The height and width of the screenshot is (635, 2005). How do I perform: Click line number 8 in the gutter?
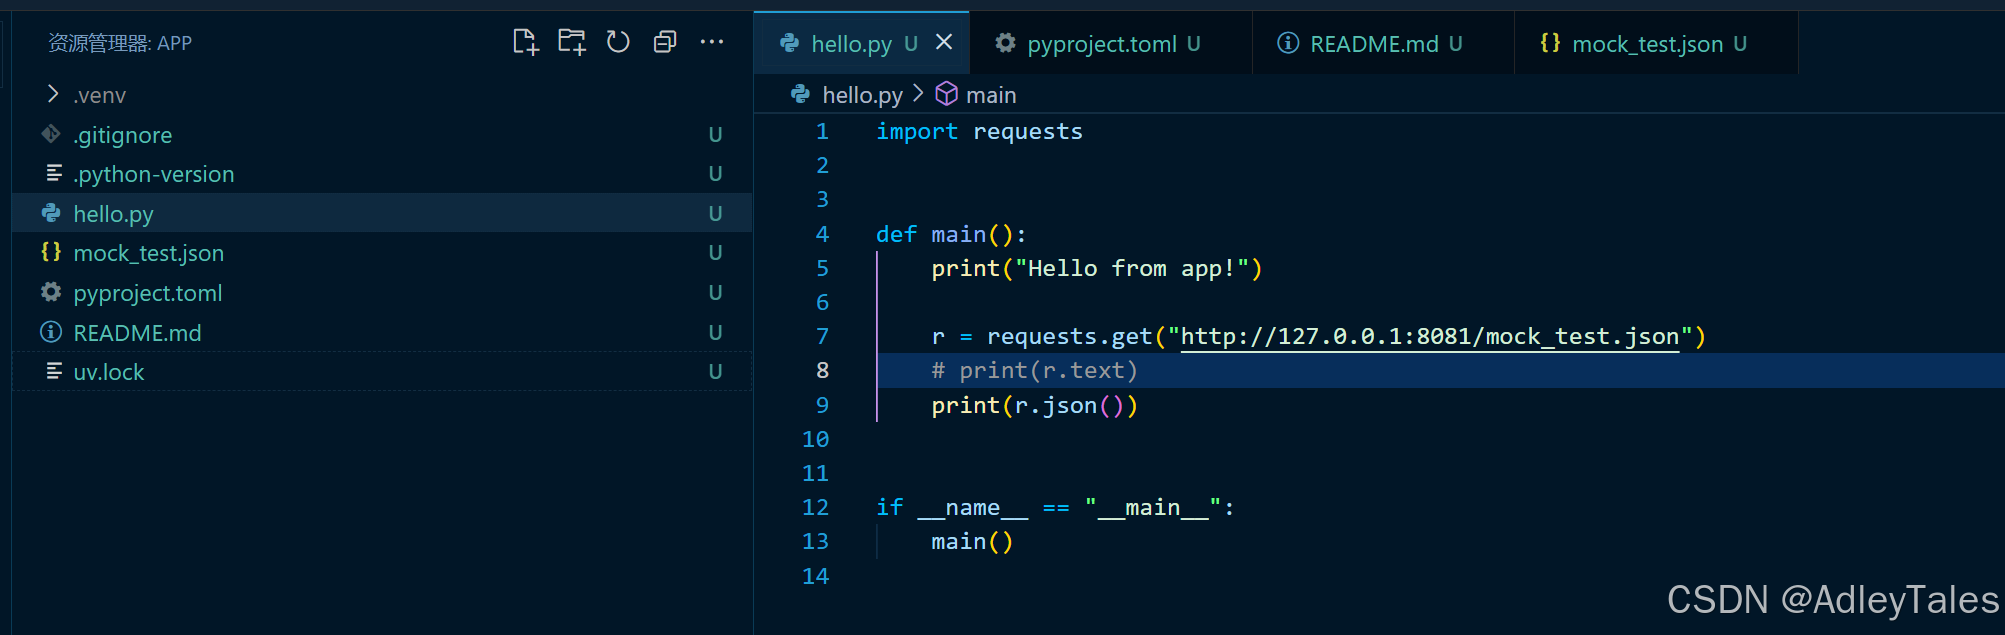(x=822, y=370)
